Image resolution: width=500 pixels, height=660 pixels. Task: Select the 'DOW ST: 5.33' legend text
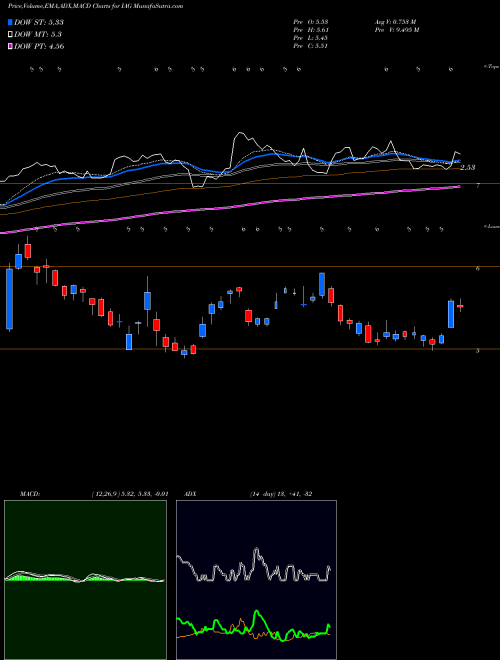point(39,22)
